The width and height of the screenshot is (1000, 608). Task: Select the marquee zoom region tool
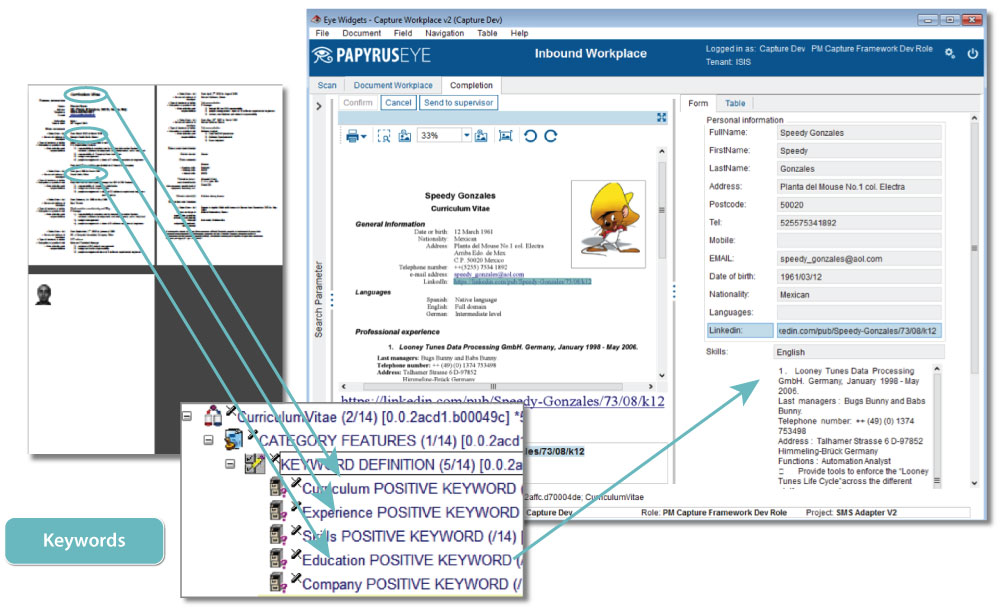pos(384,136)
